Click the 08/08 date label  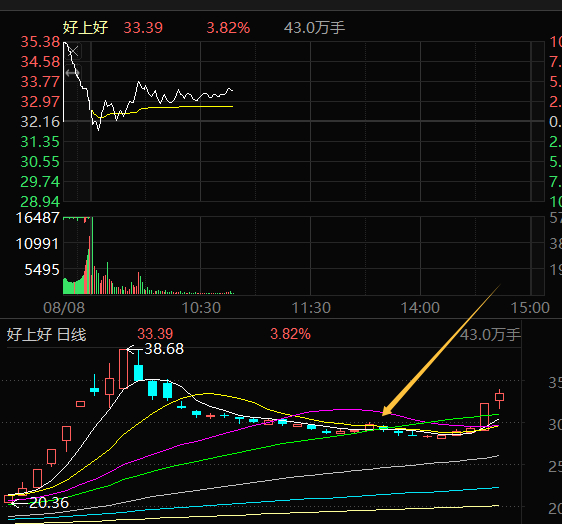[64, 308]
